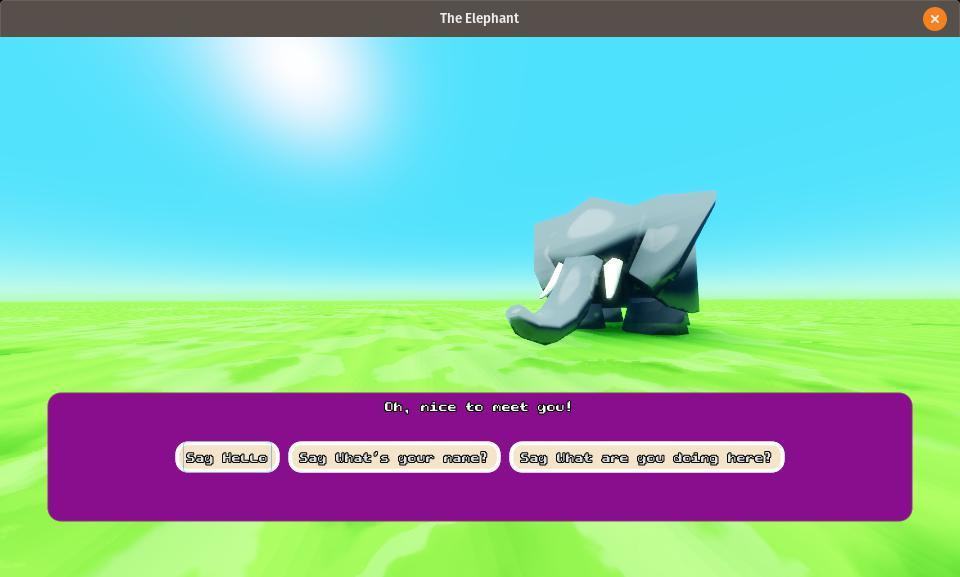Select "Say What are you doing here?"
The height and width of the screenshot is (577, 960).
(x=647, y=457)
